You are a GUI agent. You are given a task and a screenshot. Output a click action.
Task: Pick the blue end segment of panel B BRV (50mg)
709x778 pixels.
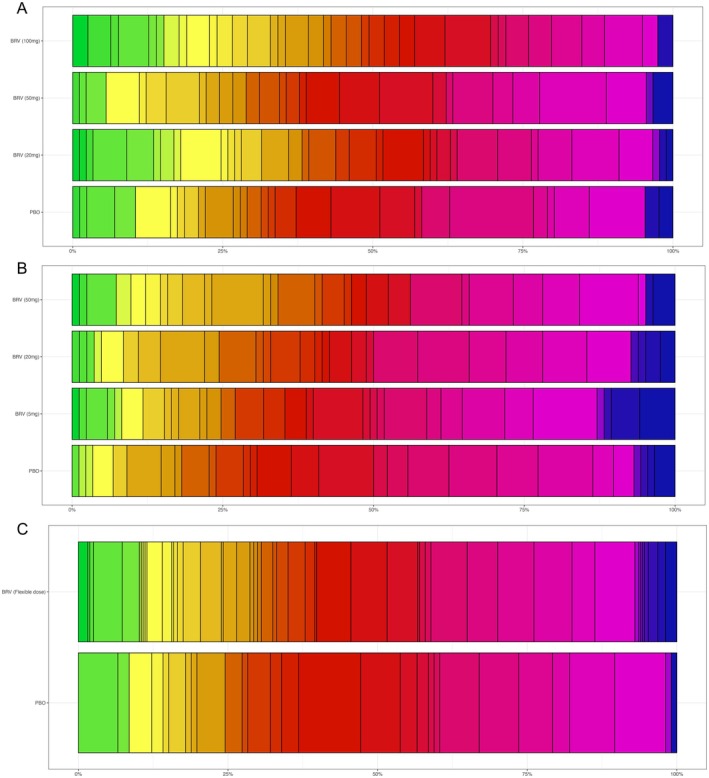pos(664,299)
